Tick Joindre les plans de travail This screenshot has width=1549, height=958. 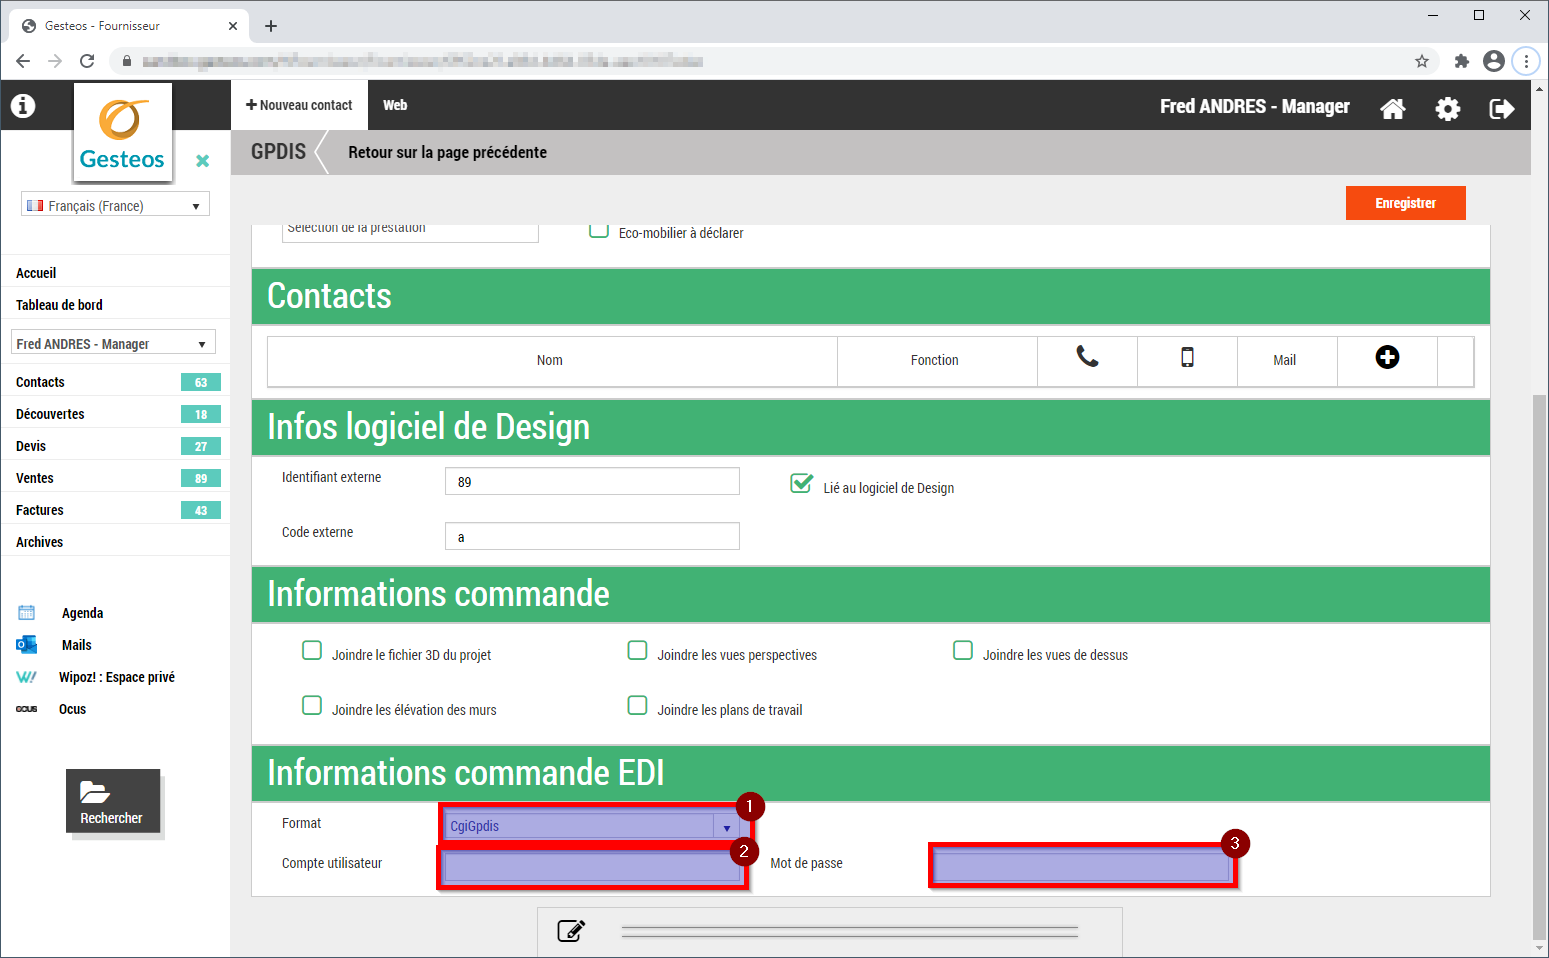[x=637, y=706]
